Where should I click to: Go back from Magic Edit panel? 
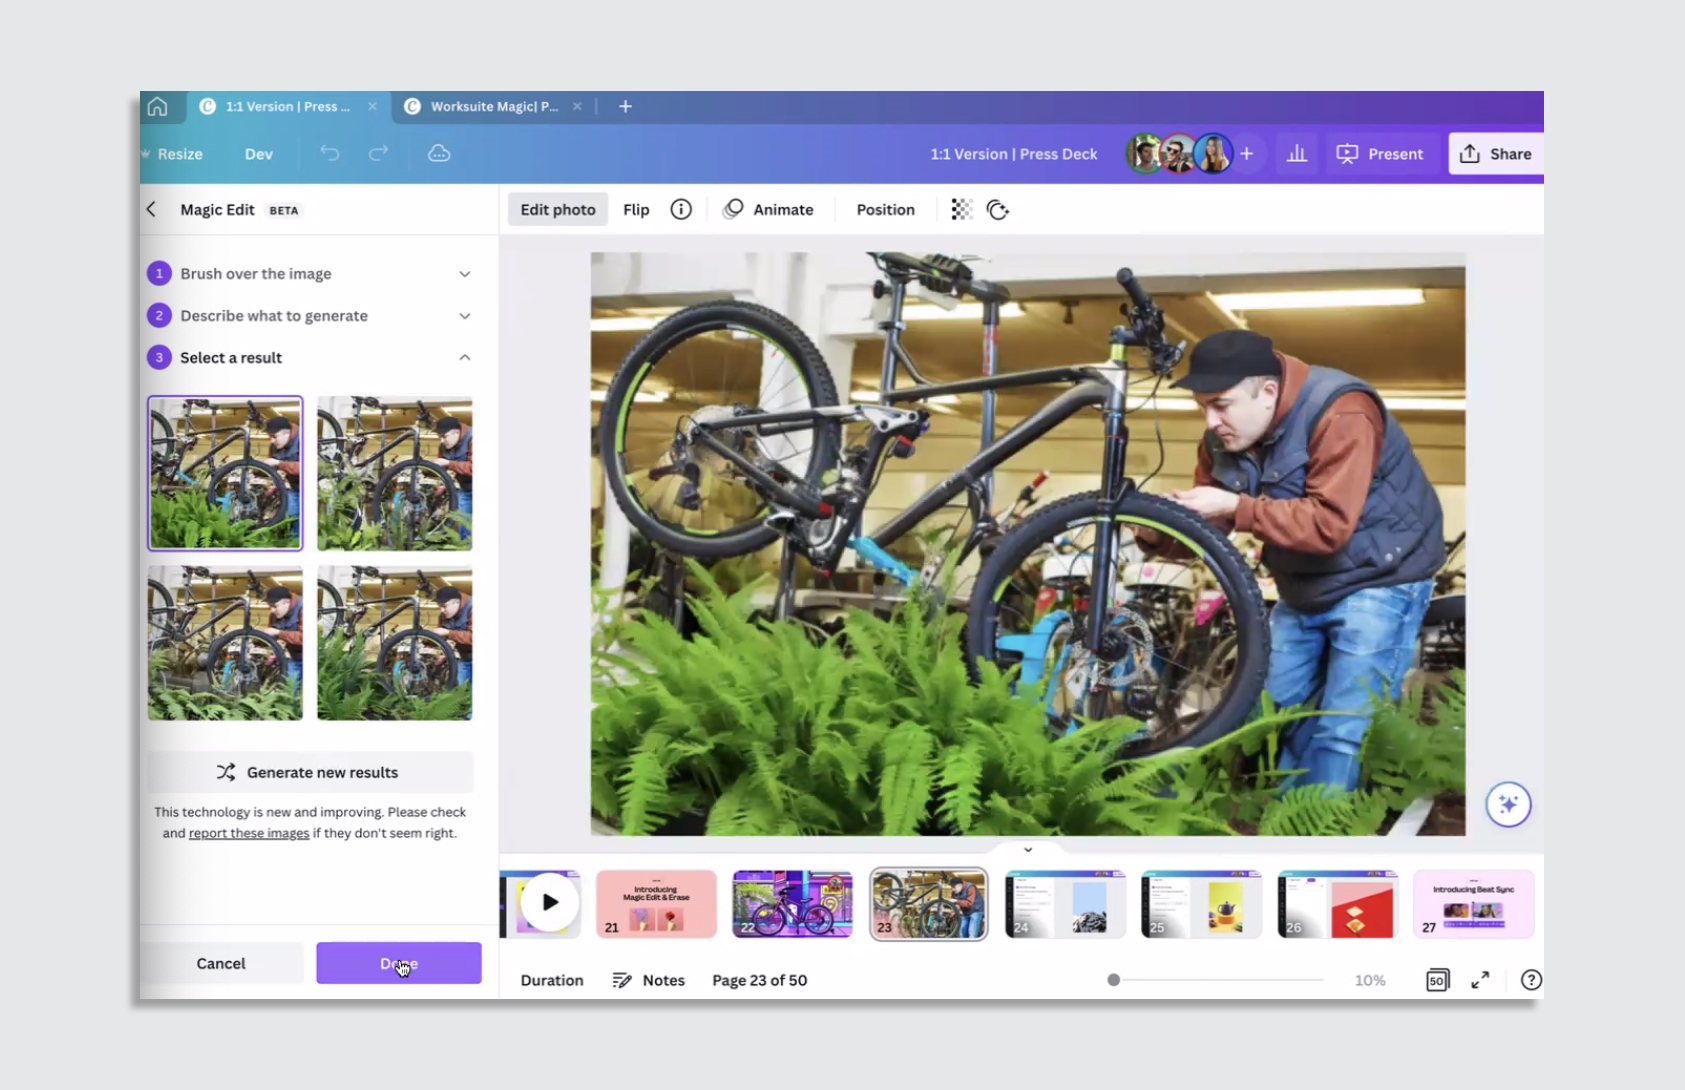click(x=151, y=209)
